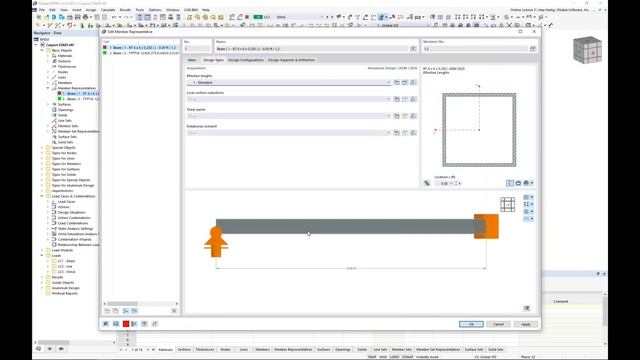Select the Design Types tab

click(x=213, y=60)
